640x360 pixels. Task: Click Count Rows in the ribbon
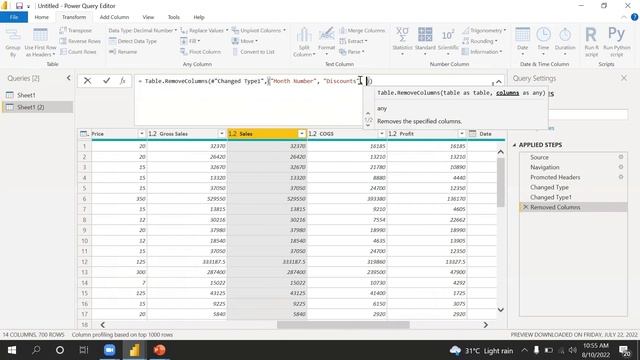78,52
